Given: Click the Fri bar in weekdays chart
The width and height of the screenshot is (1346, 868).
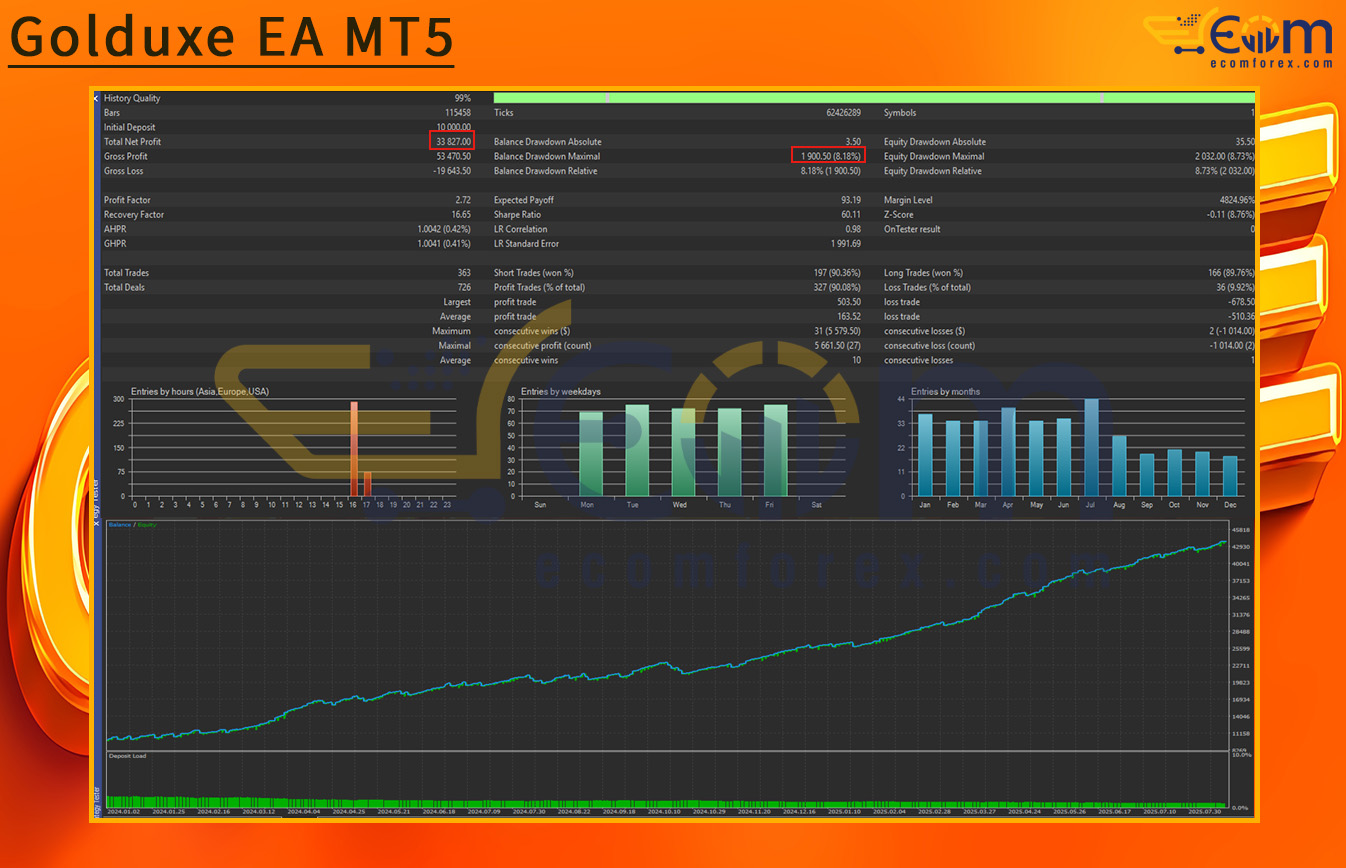Looking at the screenshot, I should pyautogui.click(x=775, y=450).
